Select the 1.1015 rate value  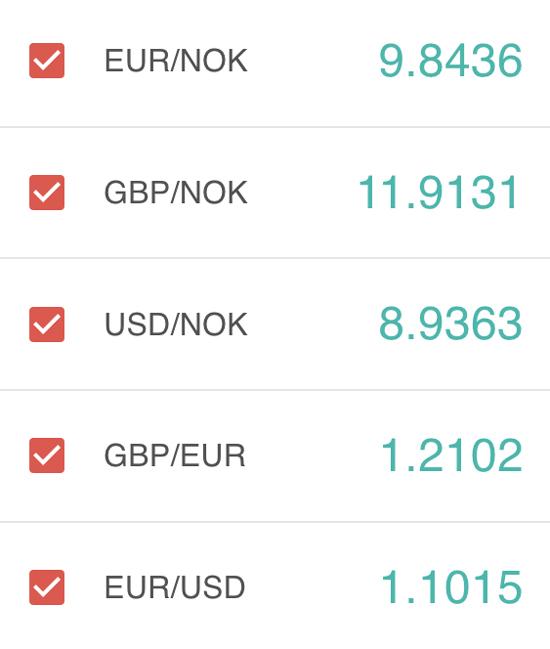tap(452, 587)
